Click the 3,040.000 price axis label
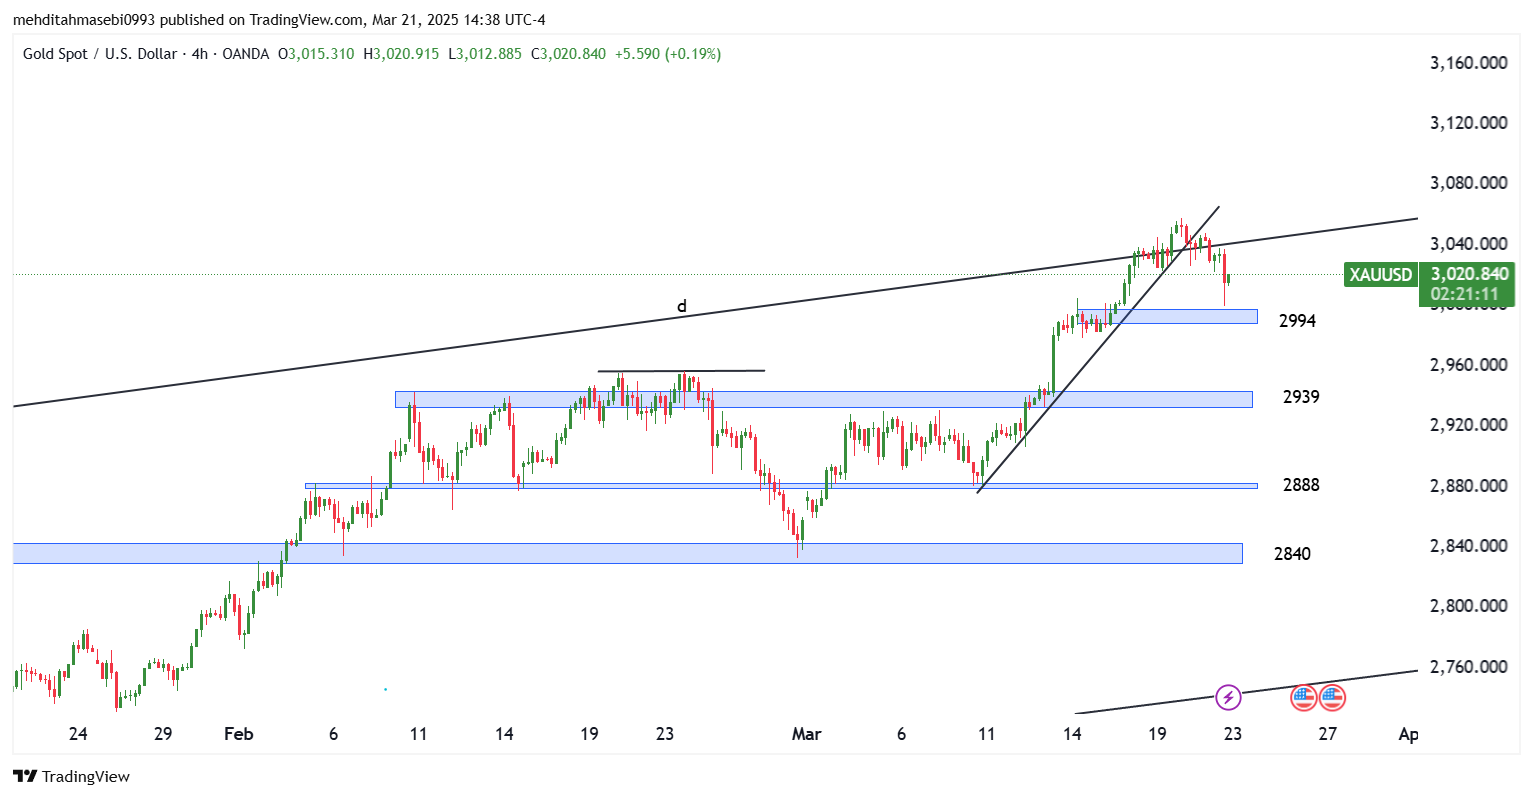Screen dimensions: 1533x798 point(1468,244)
